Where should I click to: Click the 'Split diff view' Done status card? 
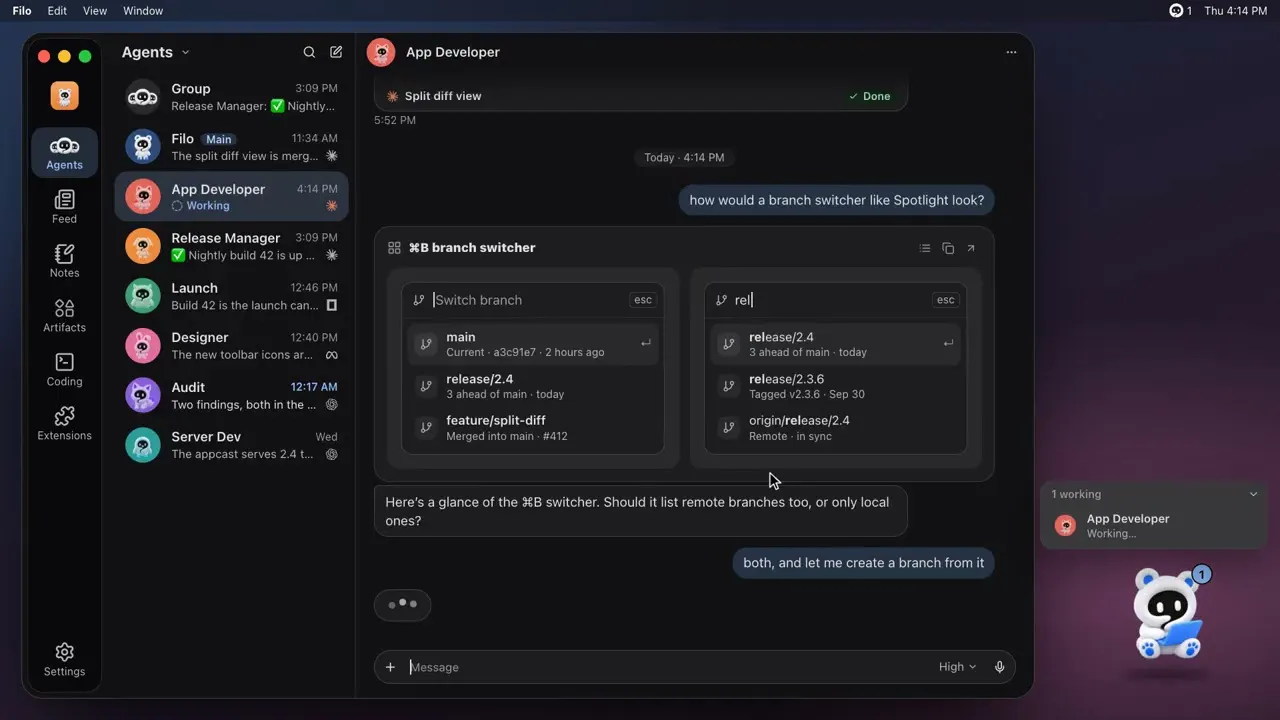[641, 96]
